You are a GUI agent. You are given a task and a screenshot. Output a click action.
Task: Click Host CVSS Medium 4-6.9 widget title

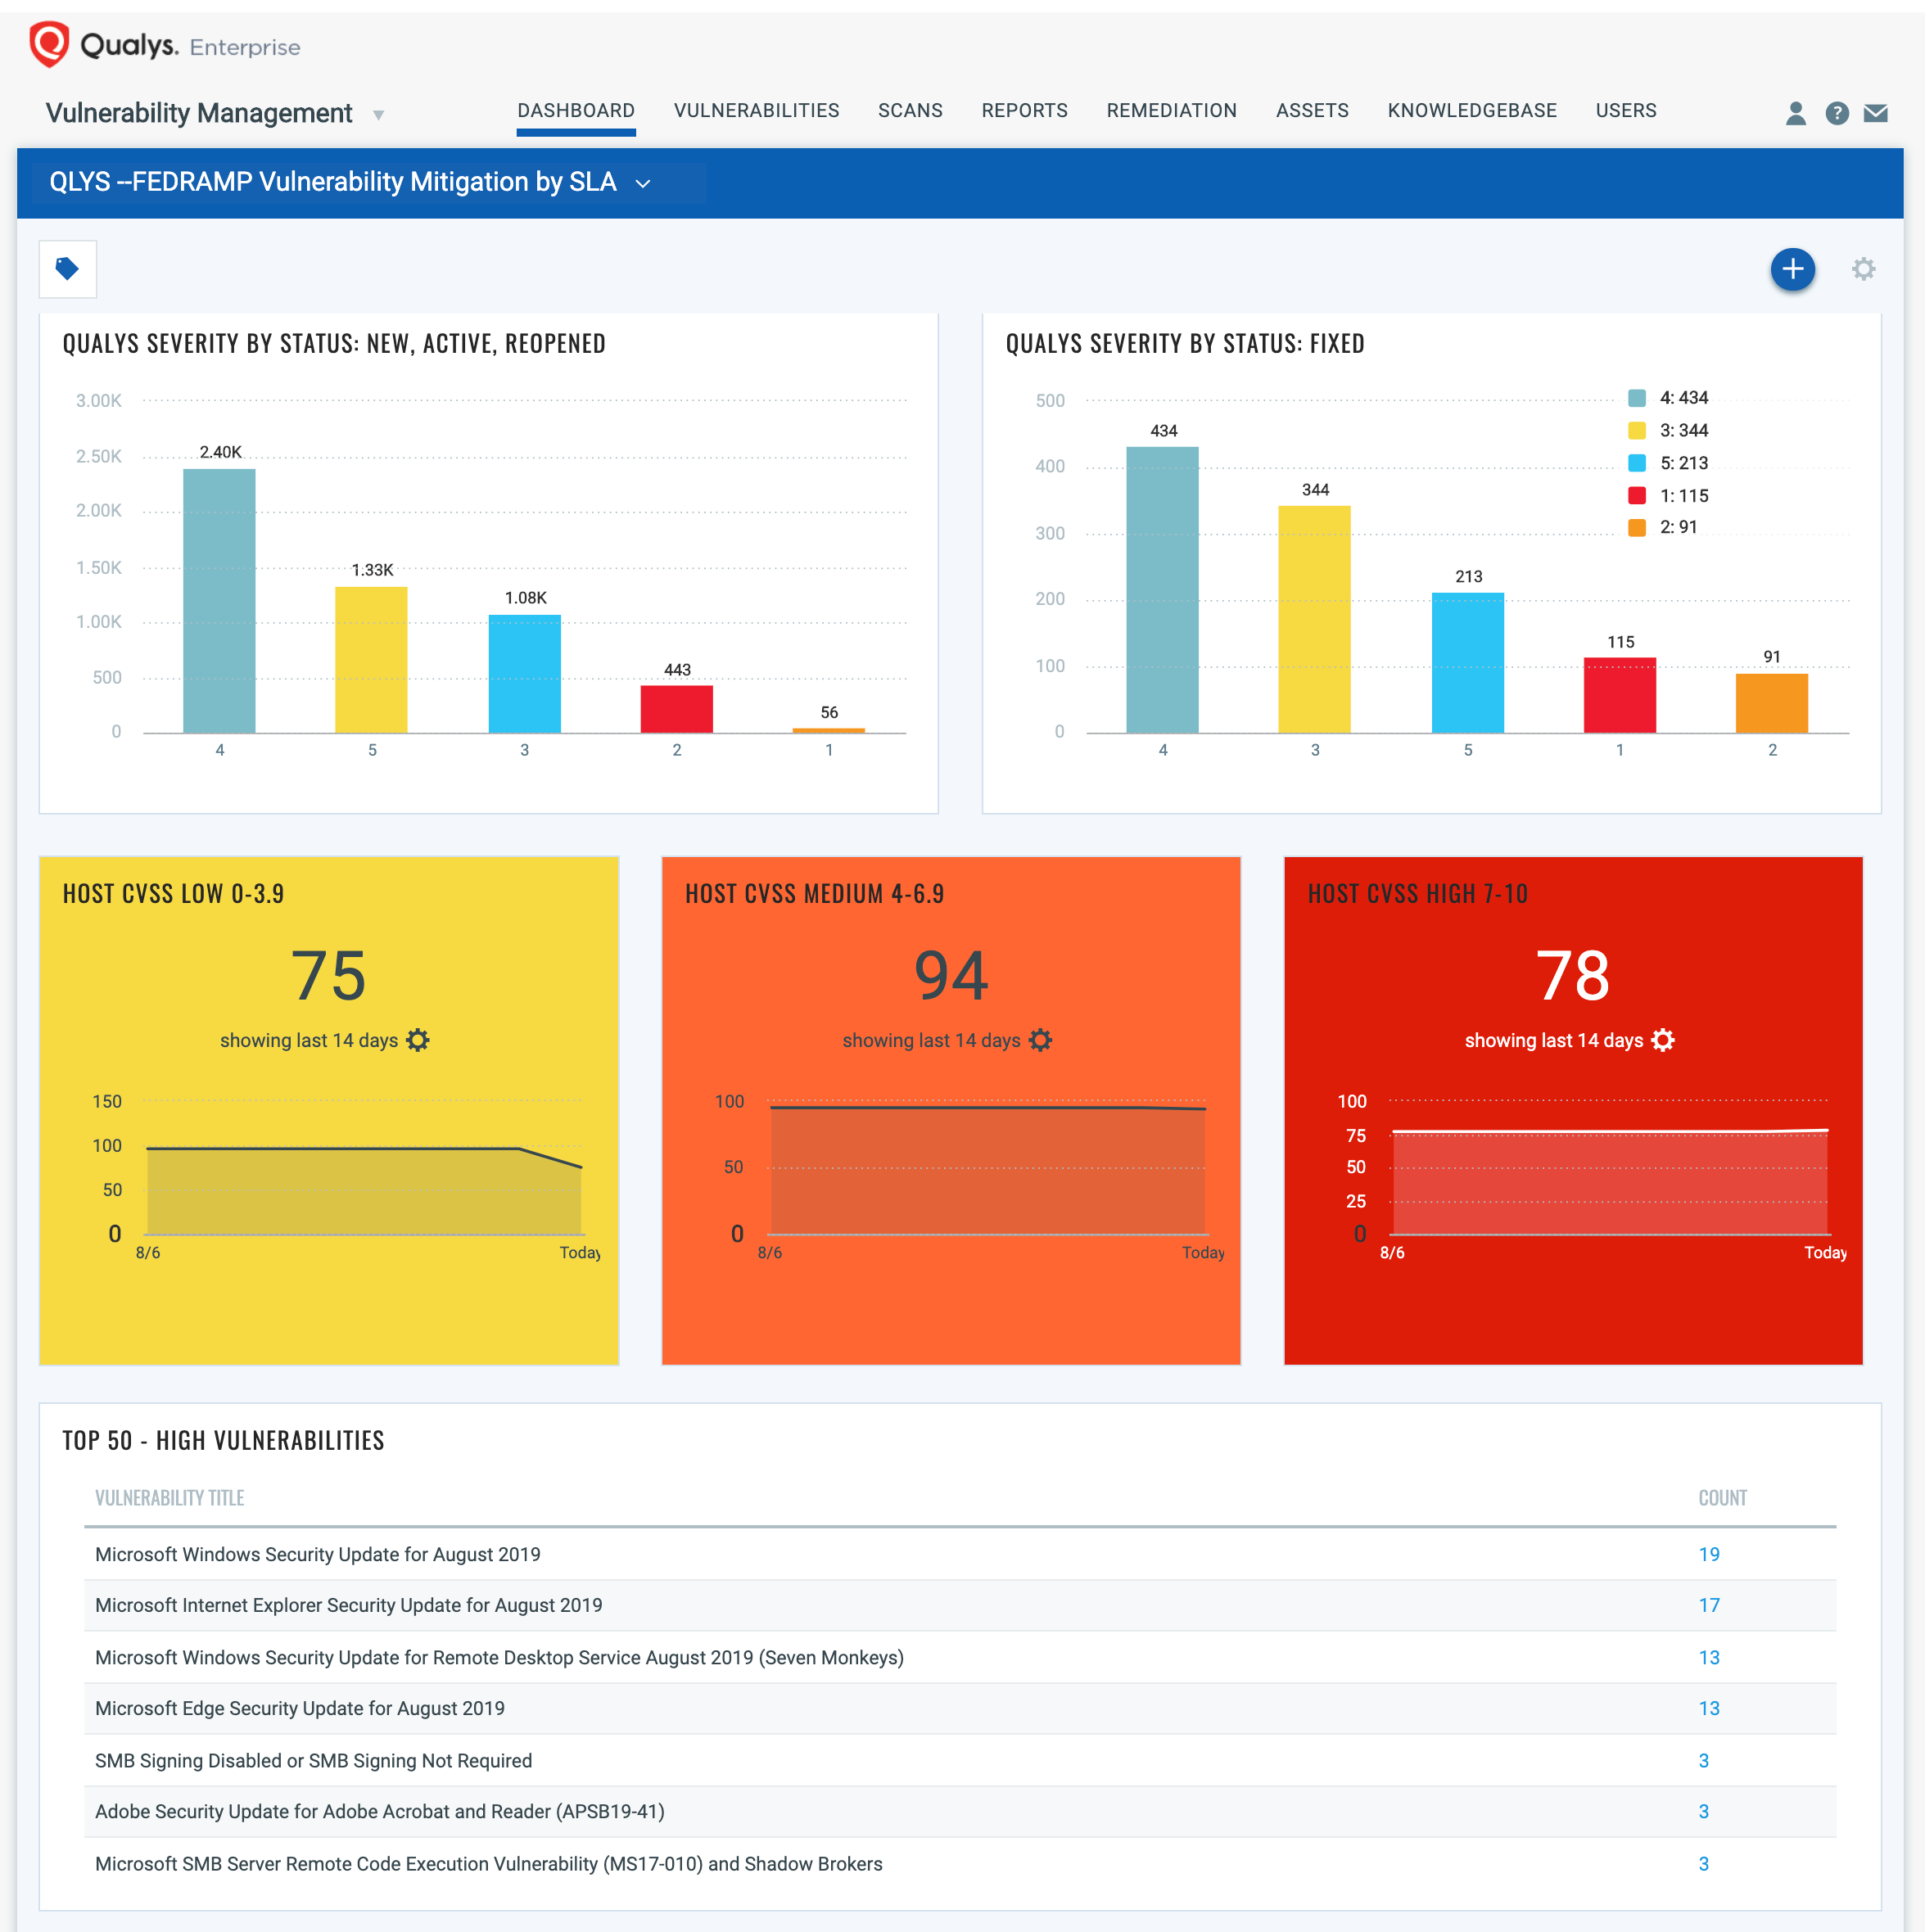click(x=814, y=893)
